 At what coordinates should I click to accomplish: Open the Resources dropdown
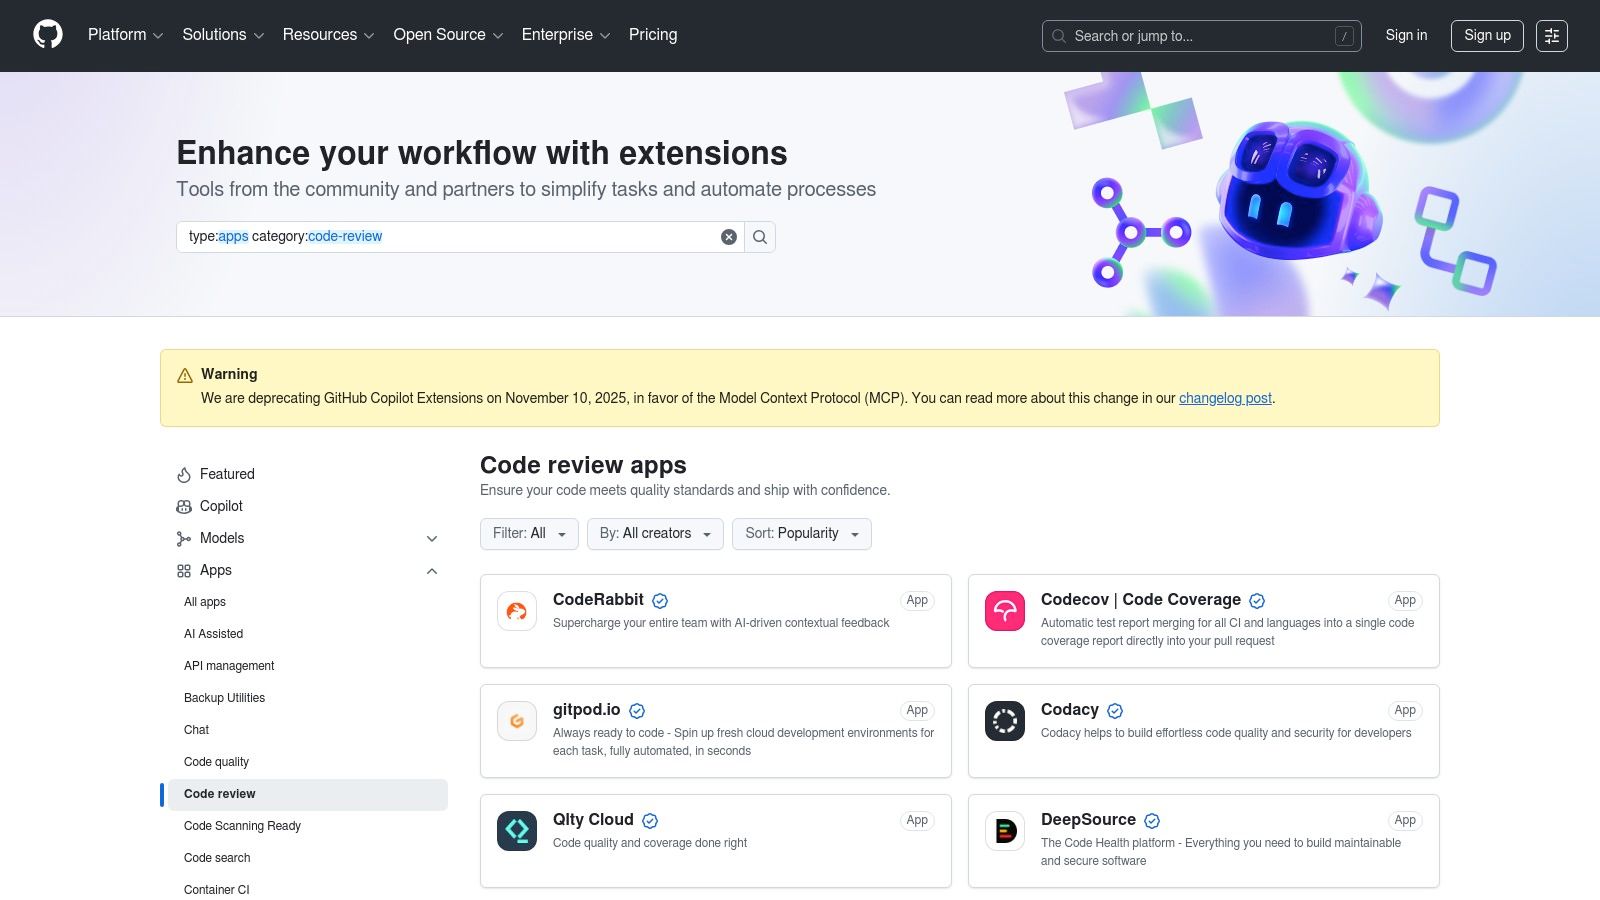click(x=328, y=35)
